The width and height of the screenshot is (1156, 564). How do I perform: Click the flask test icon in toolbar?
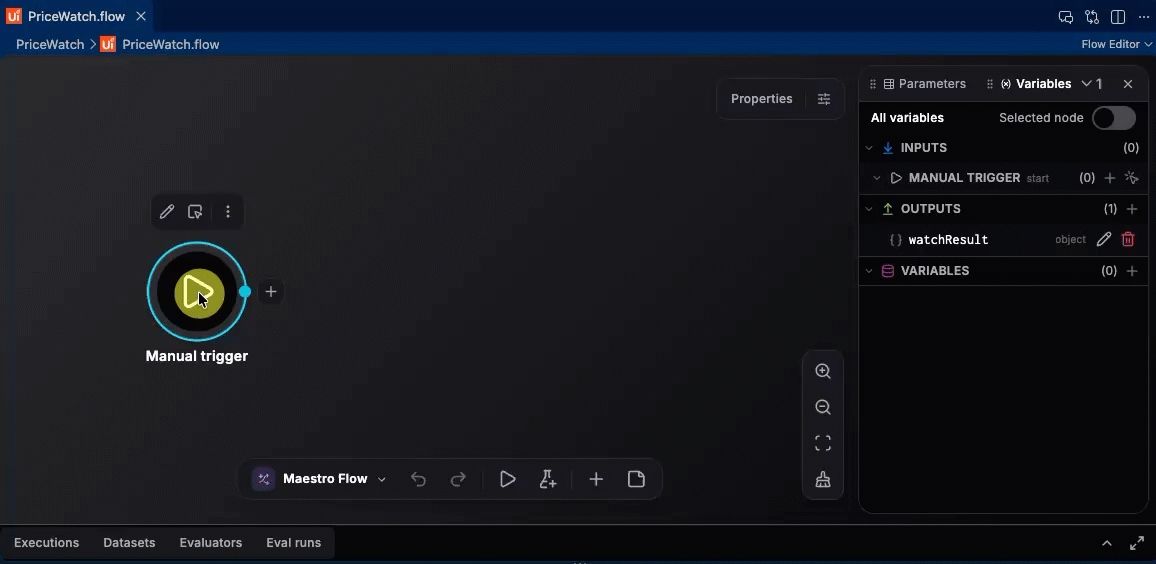tap(547, 479)
